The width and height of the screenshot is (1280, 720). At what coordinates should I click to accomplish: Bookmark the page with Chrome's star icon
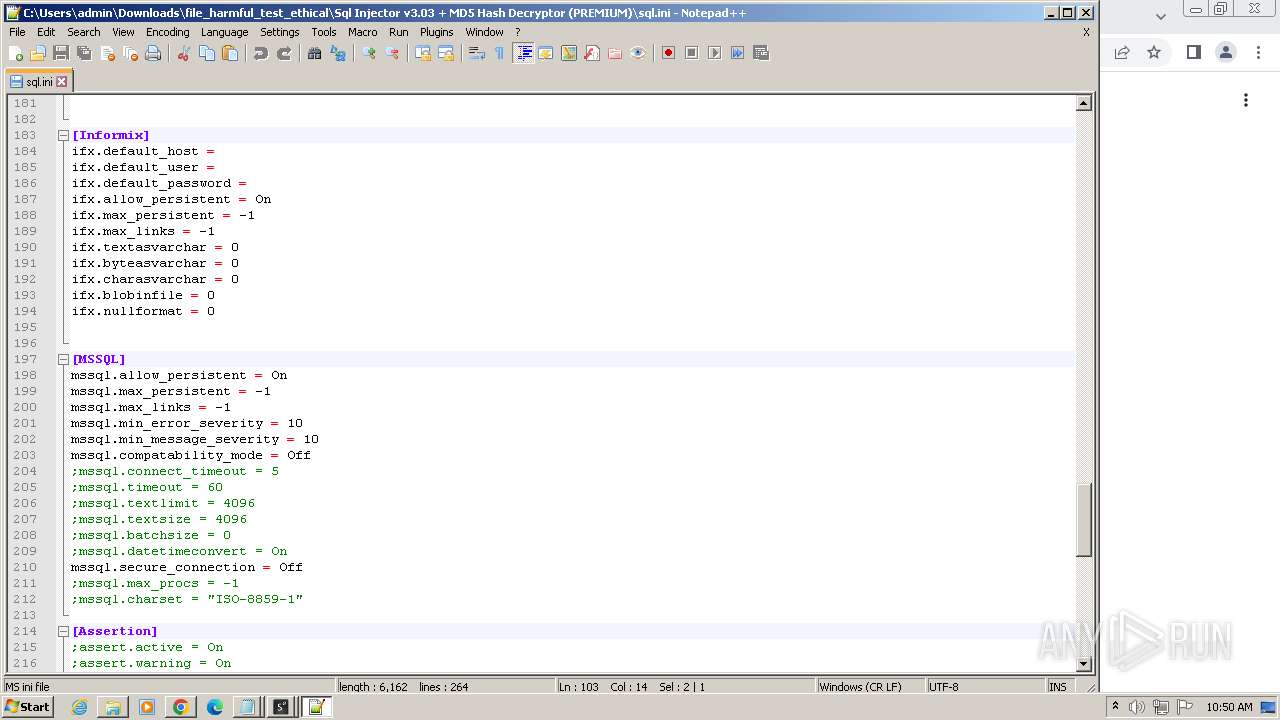click(1154, 52)
